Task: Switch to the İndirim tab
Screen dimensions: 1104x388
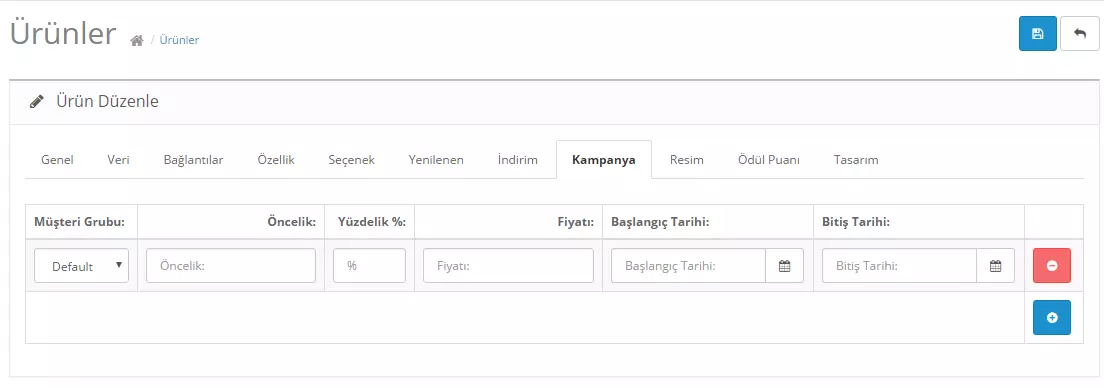Action: pos(518,160)
